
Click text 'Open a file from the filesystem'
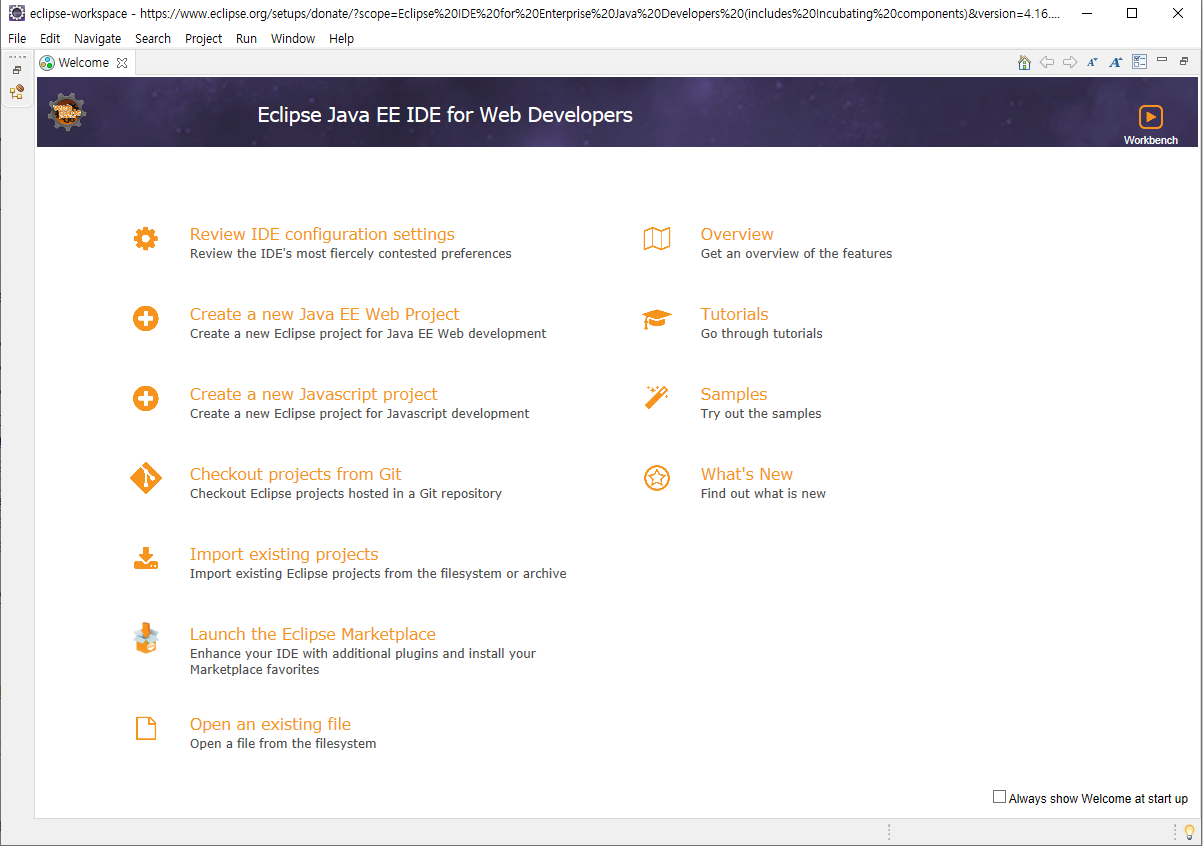pos(283,744)
